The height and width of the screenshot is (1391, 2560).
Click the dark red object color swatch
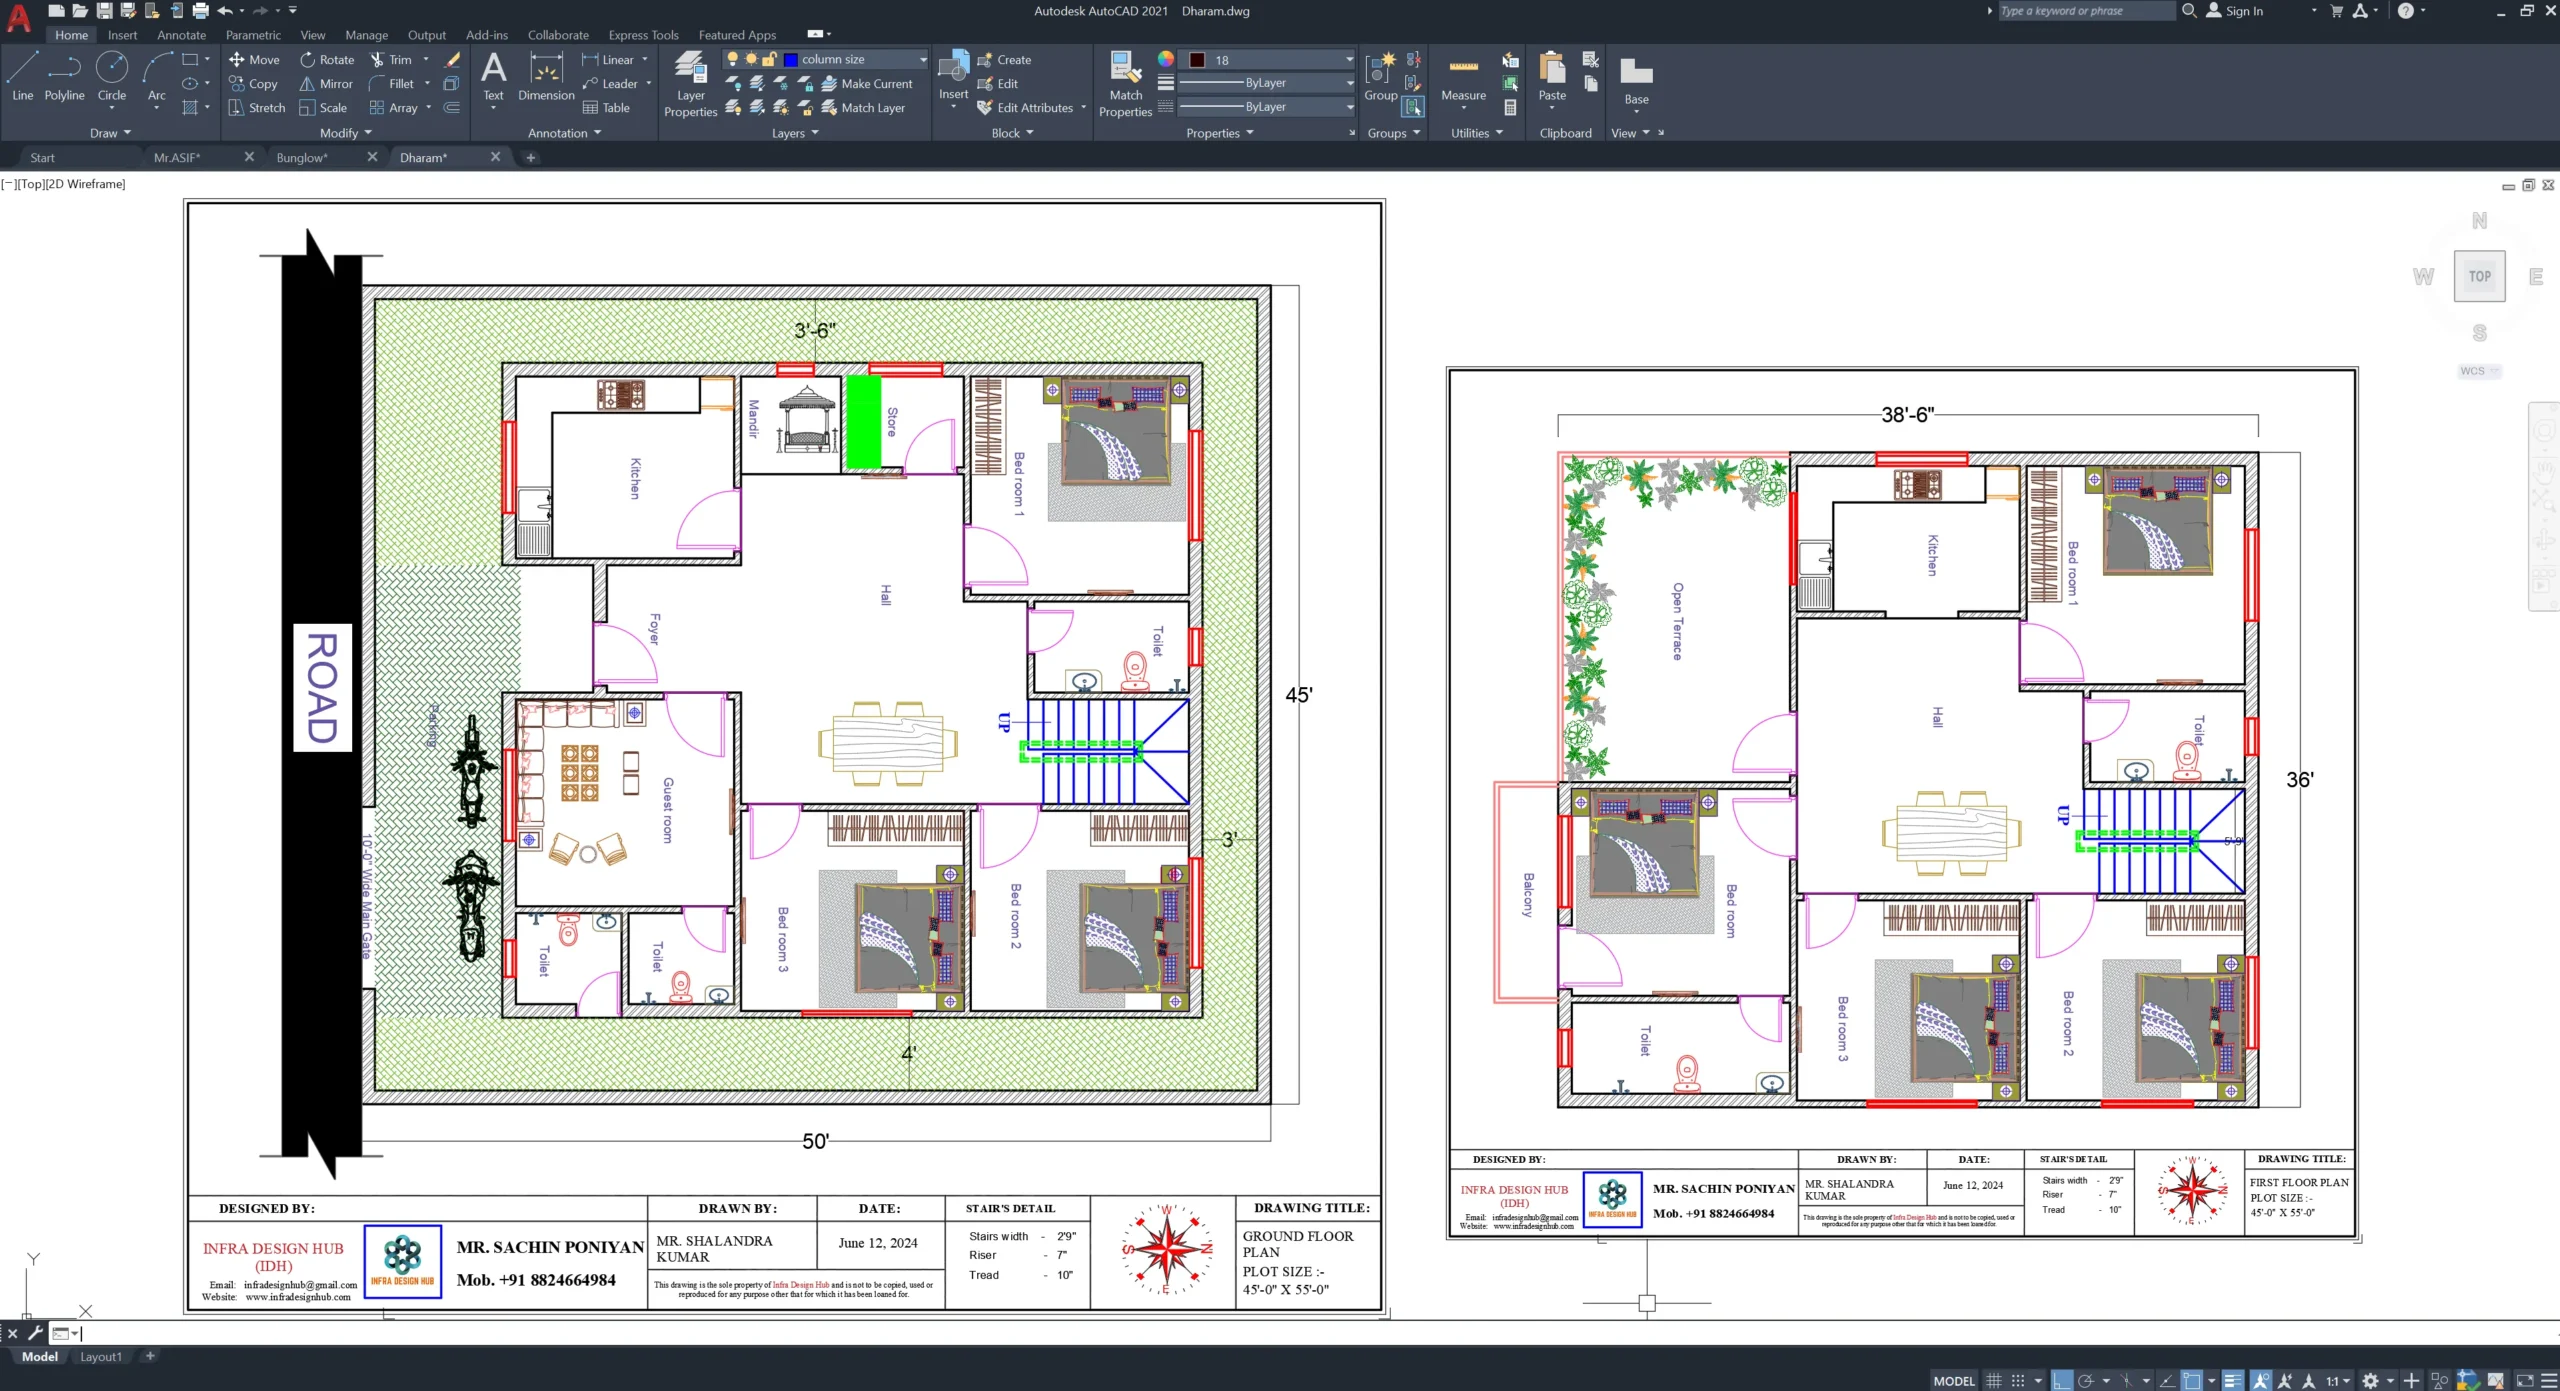pos(1197,60)
